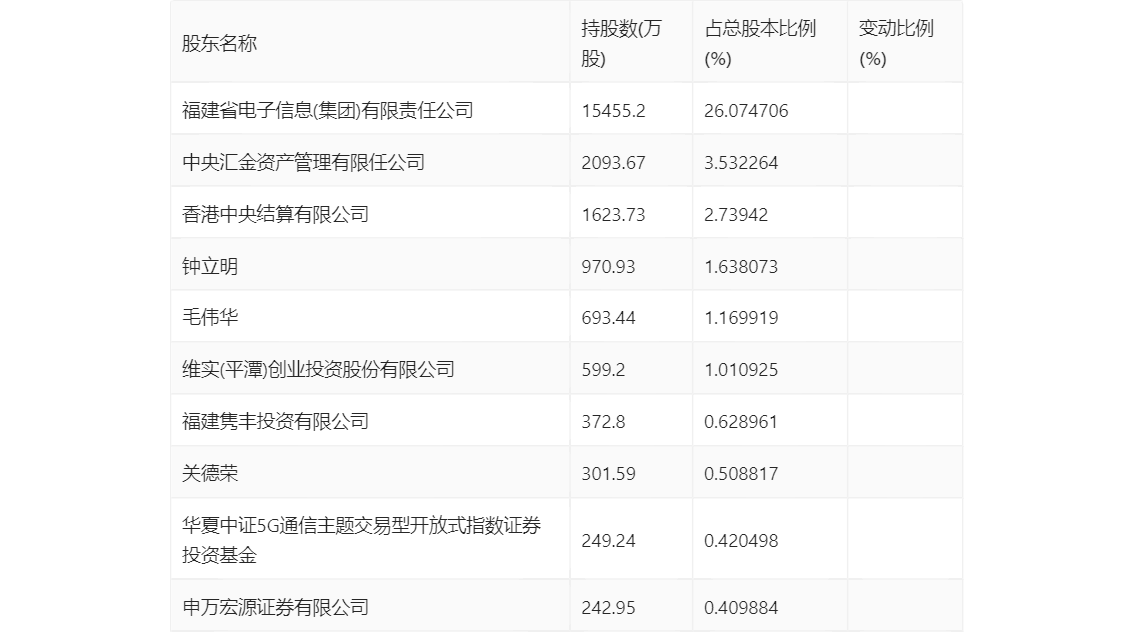This screenshot has width=1134, height=632.
Task: Select the 15455.2 holdings value
Action: [613, 111]
